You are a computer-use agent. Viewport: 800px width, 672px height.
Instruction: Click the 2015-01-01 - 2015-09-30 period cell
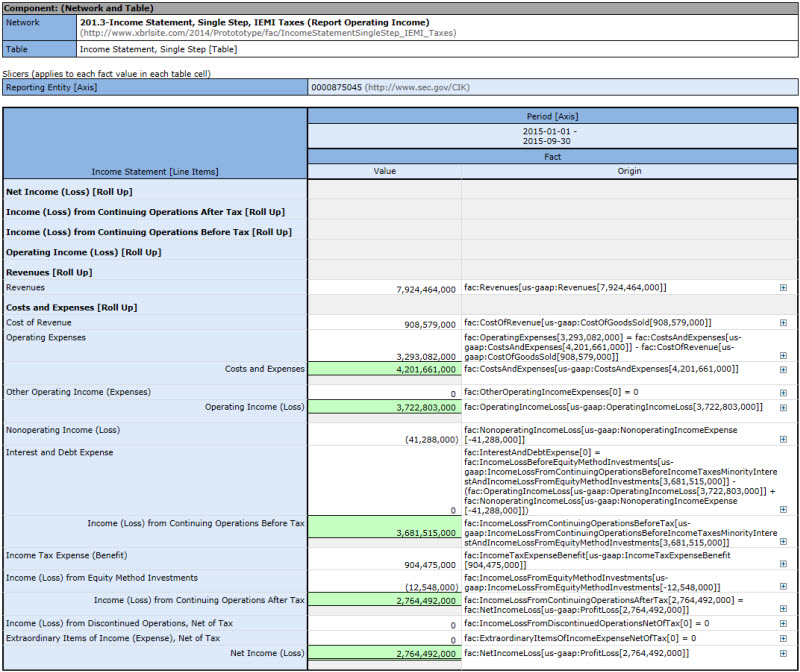553,136
